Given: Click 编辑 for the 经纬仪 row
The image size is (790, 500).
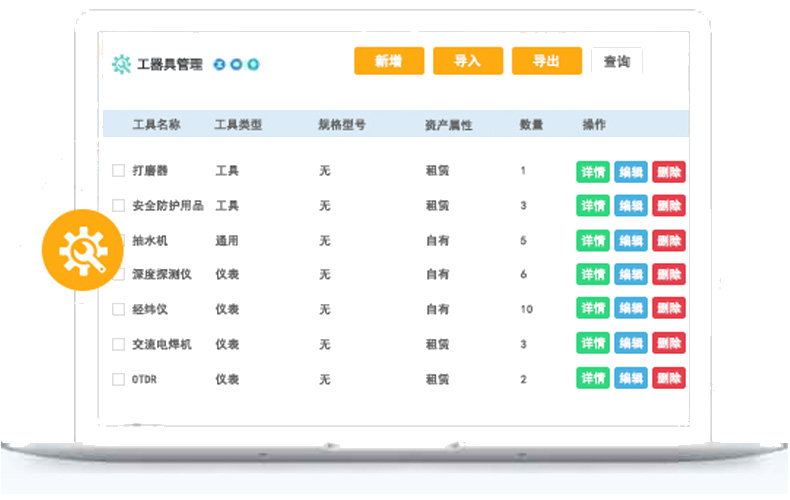Looking at the screenshot, I should click(x=631, y=308).
